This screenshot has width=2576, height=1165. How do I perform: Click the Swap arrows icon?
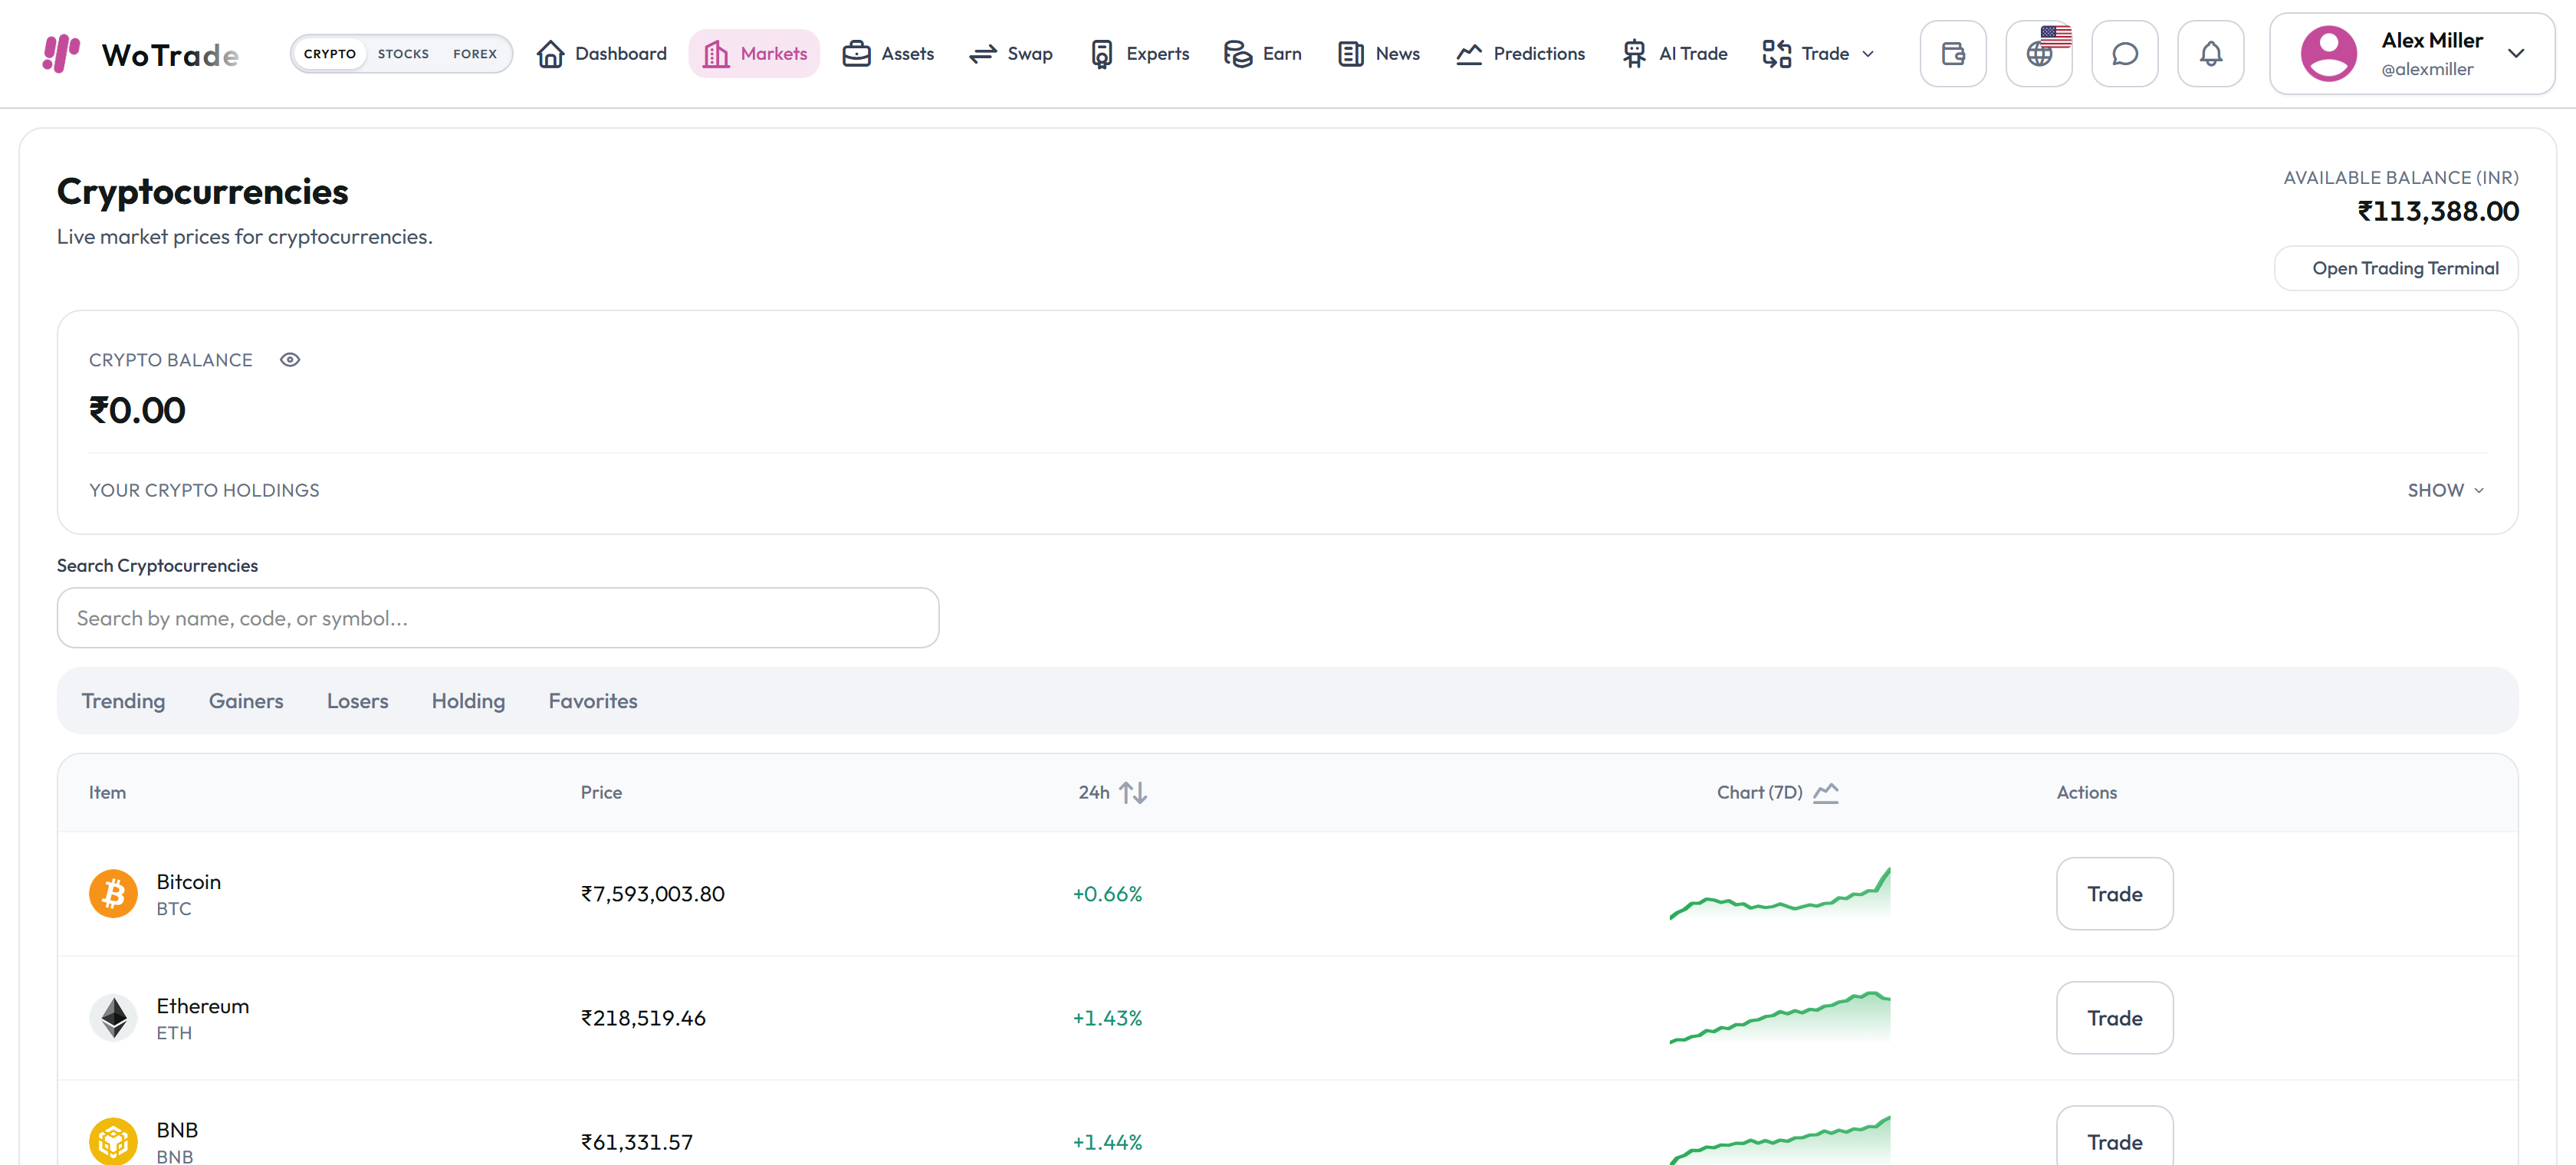click(983, 54)
